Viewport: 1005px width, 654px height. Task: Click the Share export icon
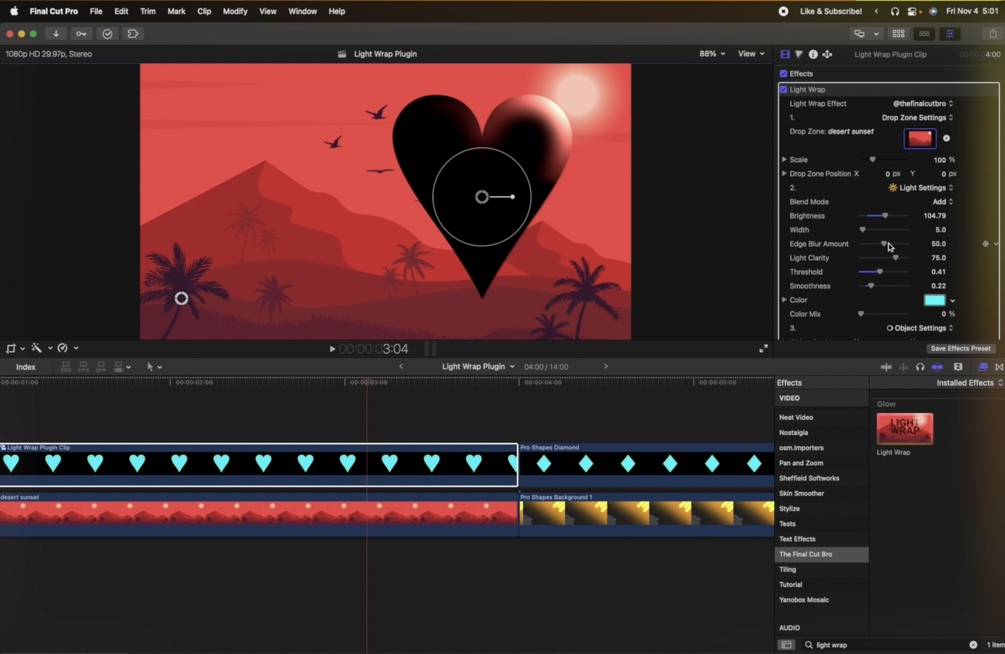point(993,33)
